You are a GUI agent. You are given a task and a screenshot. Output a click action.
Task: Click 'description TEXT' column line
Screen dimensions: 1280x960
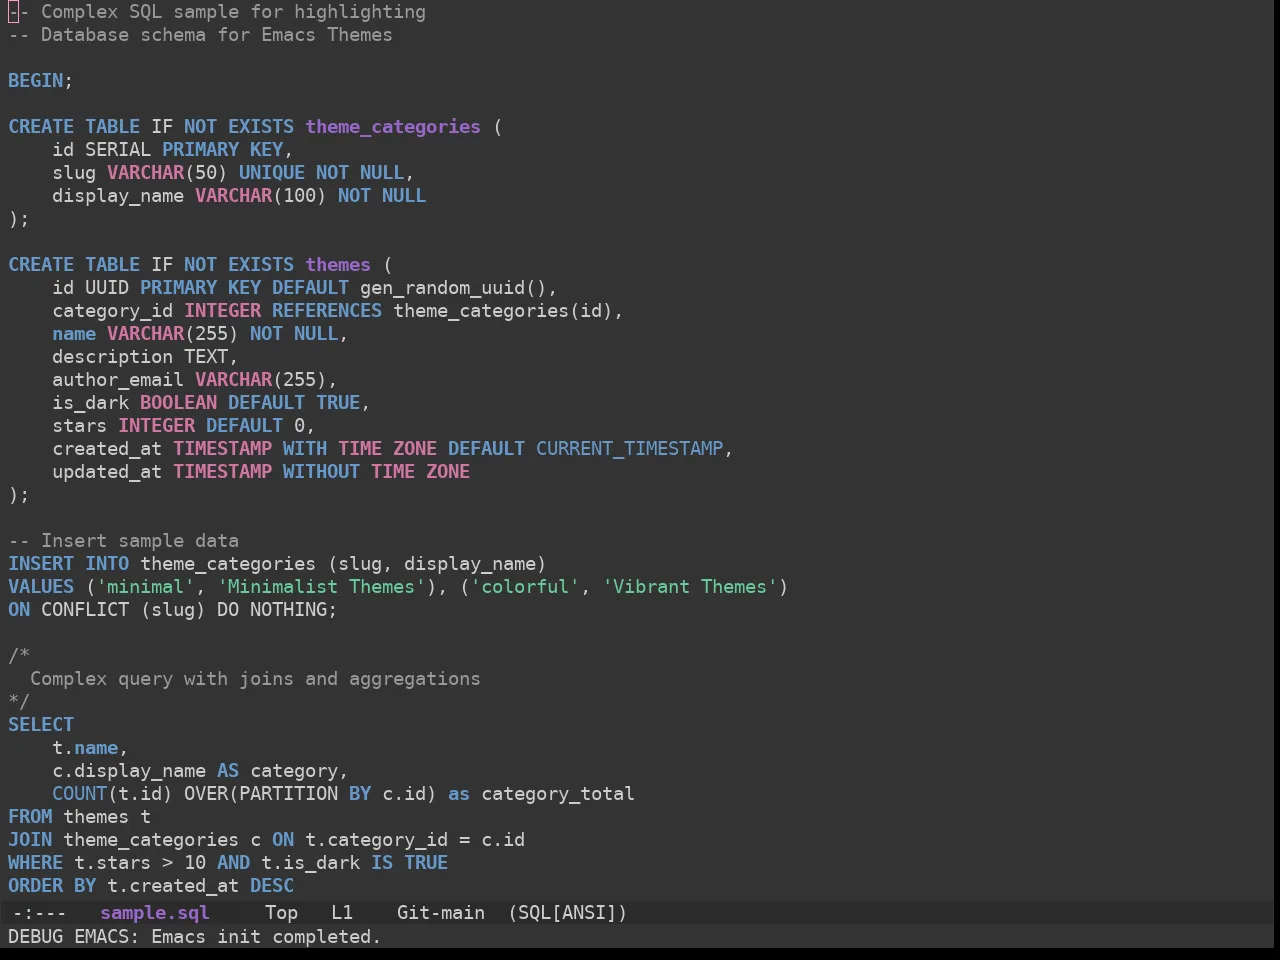[x=145, y=356]
